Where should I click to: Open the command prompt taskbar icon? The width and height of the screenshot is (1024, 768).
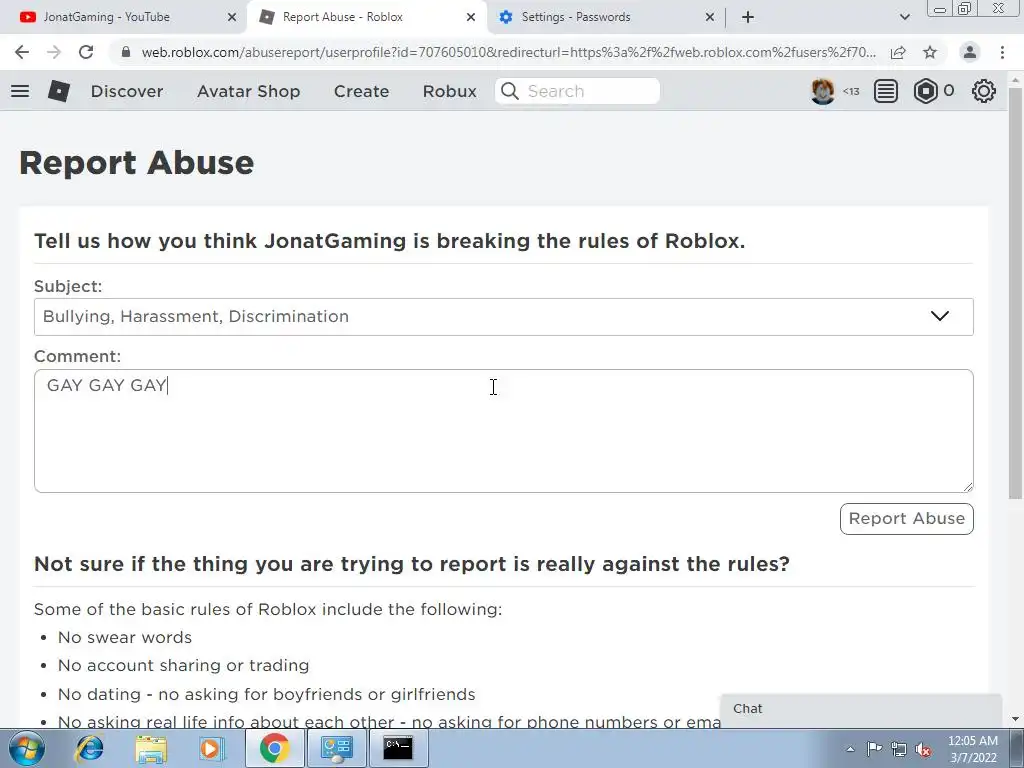pos(398,748)
